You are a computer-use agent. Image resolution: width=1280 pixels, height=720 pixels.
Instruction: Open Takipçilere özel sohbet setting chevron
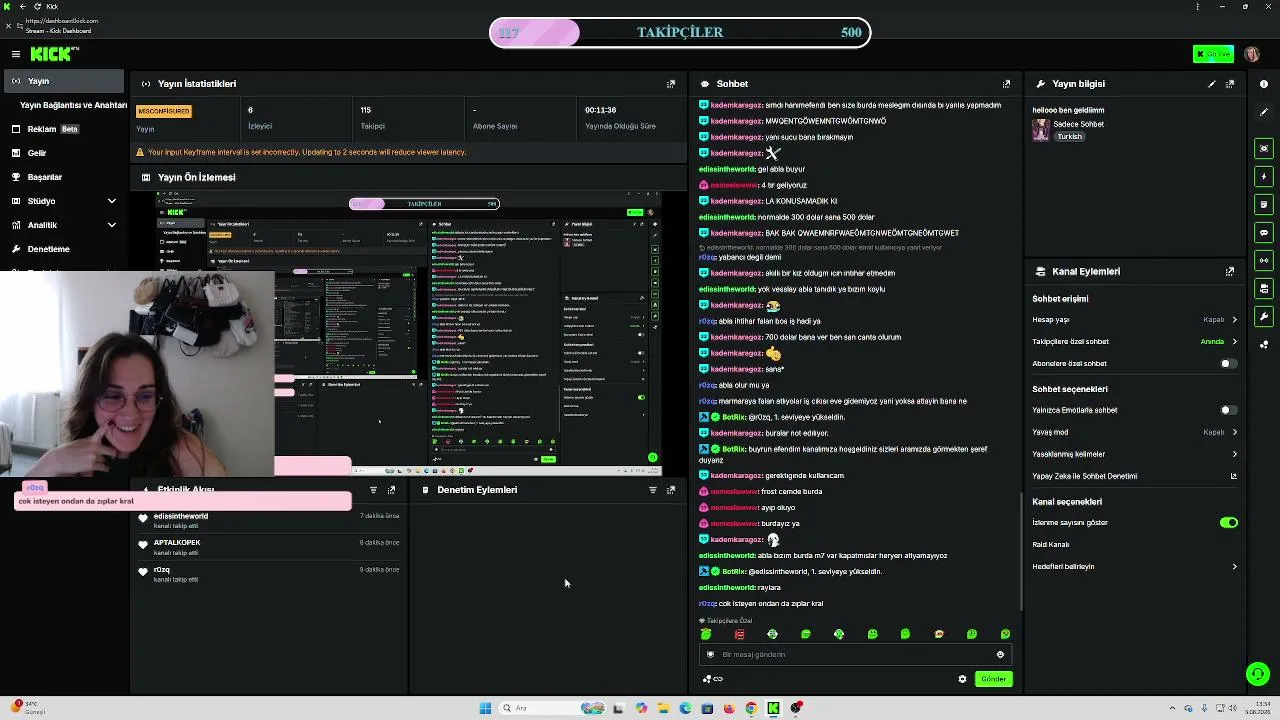(x=1234, y=342)
